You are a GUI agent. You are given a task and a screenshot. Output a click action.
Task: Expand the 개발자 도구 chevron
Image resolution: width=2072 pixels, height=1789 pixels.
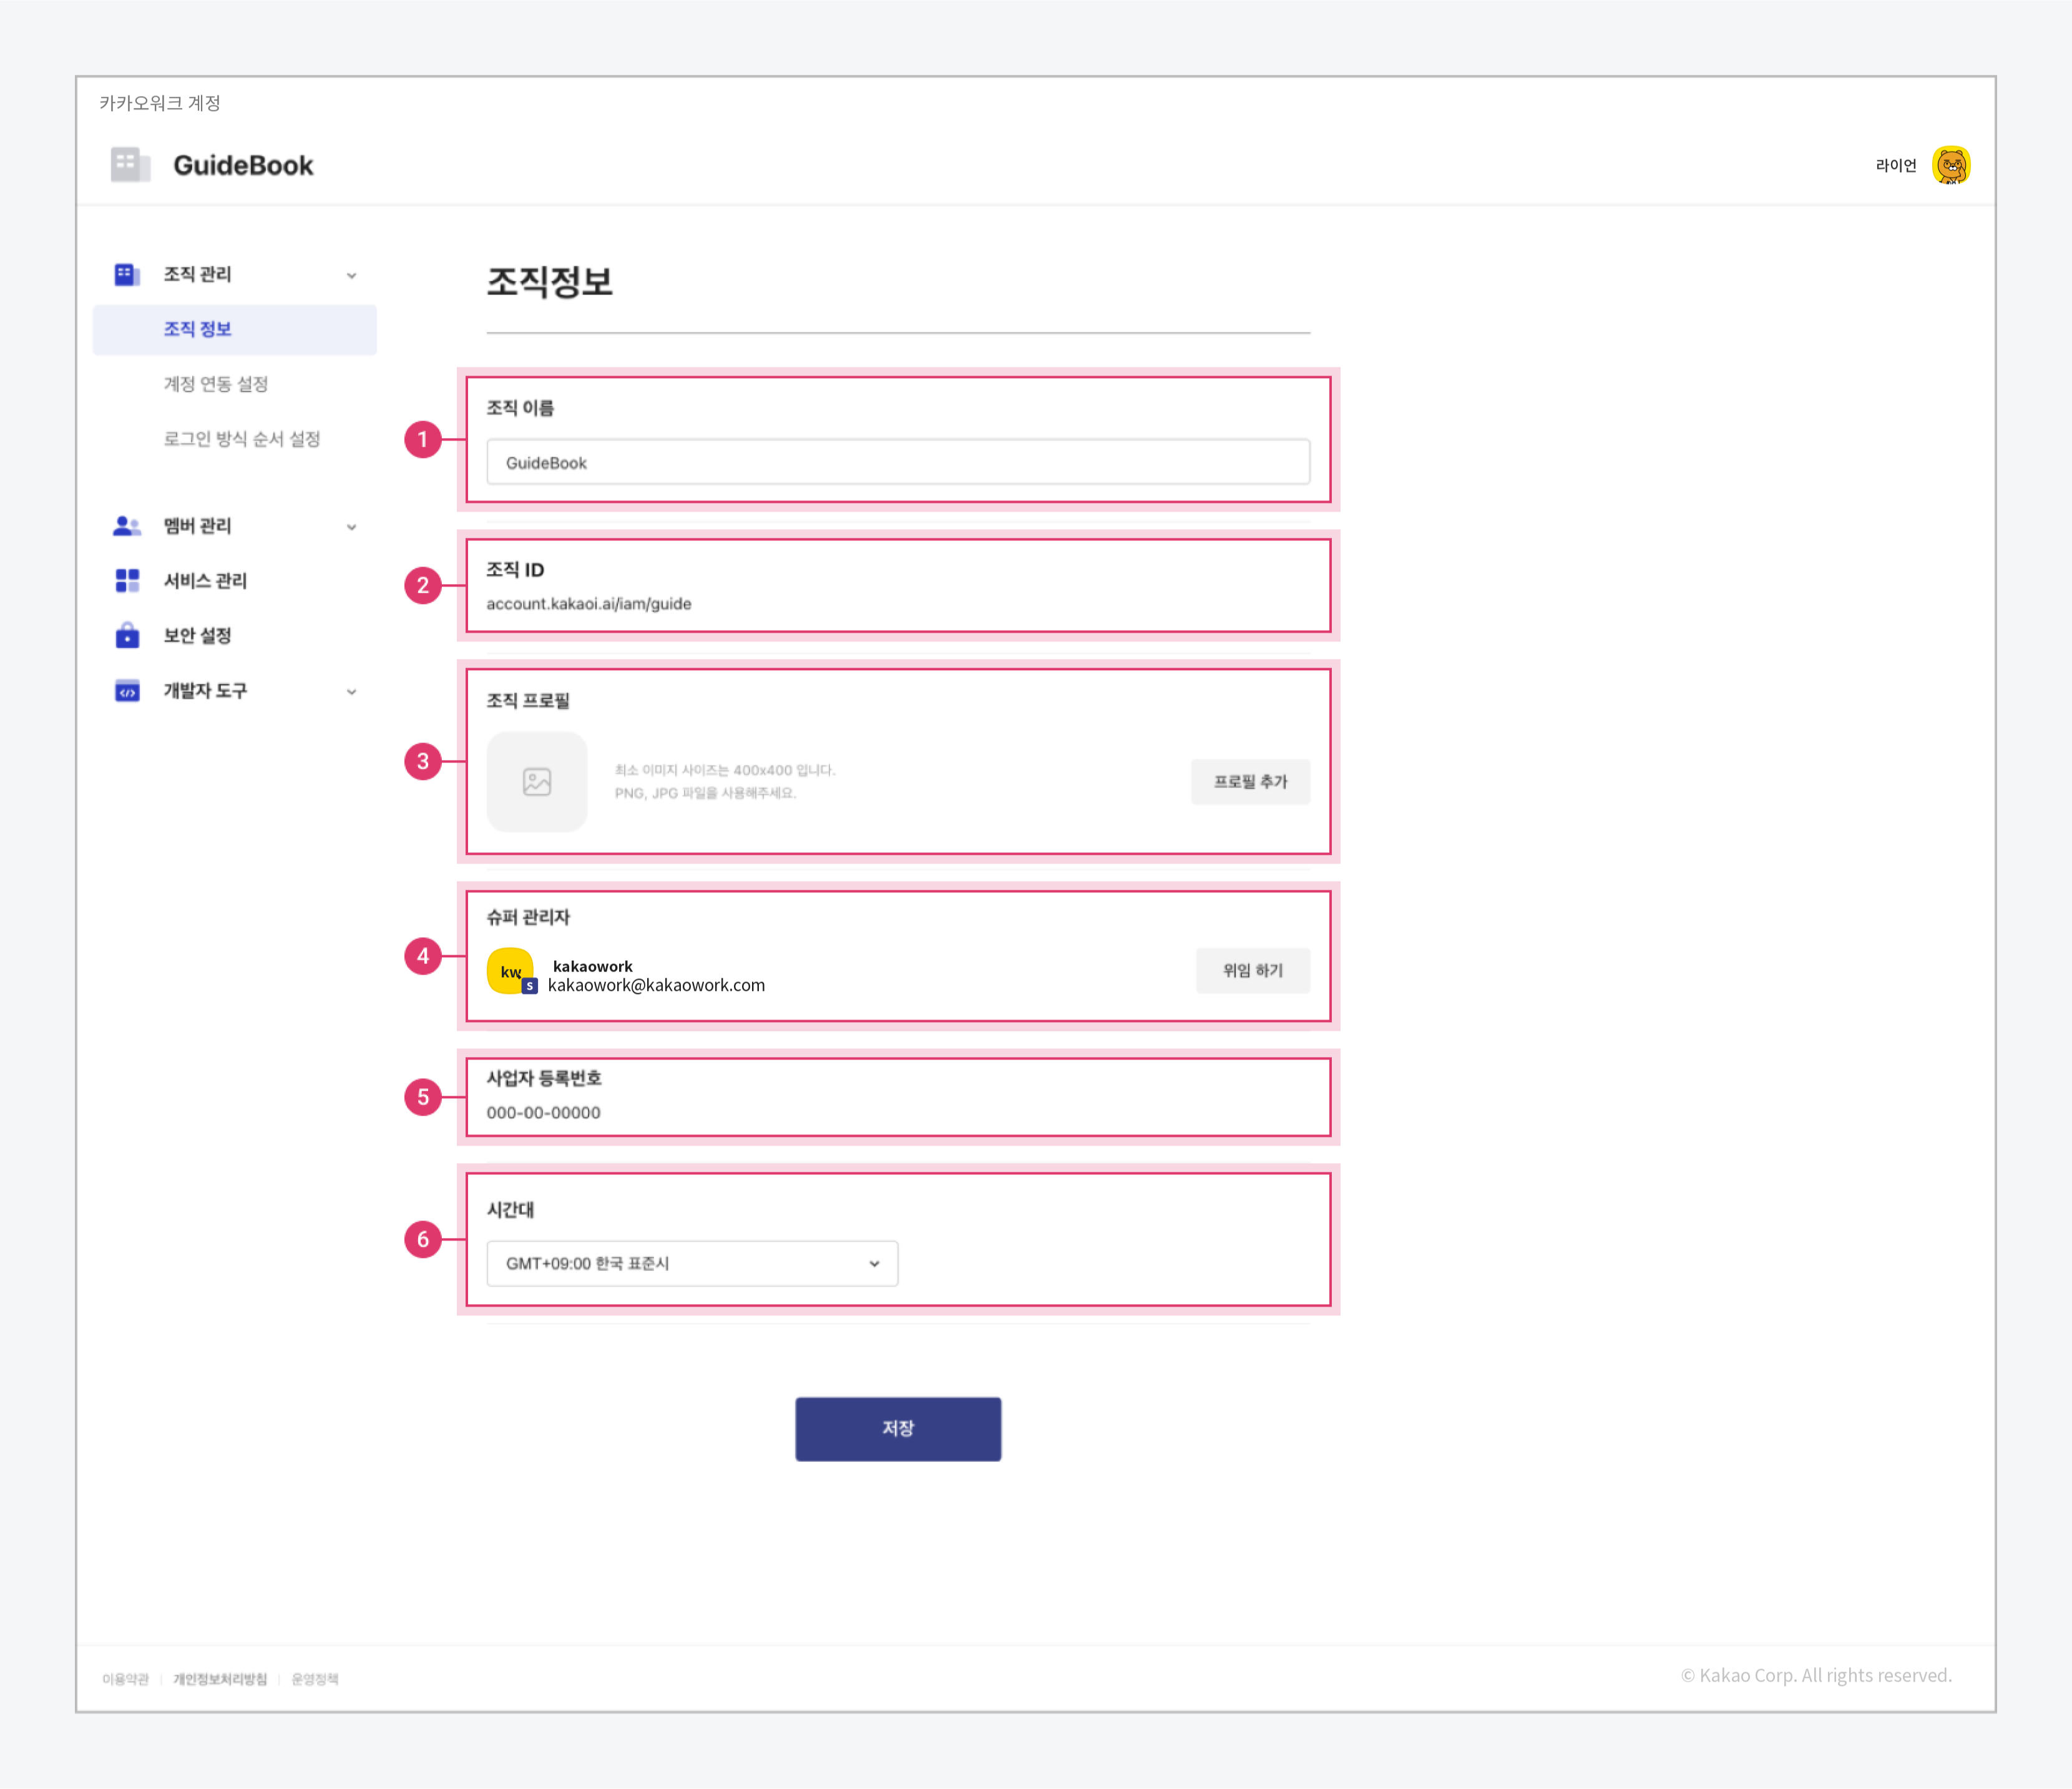tap(351, 692)
